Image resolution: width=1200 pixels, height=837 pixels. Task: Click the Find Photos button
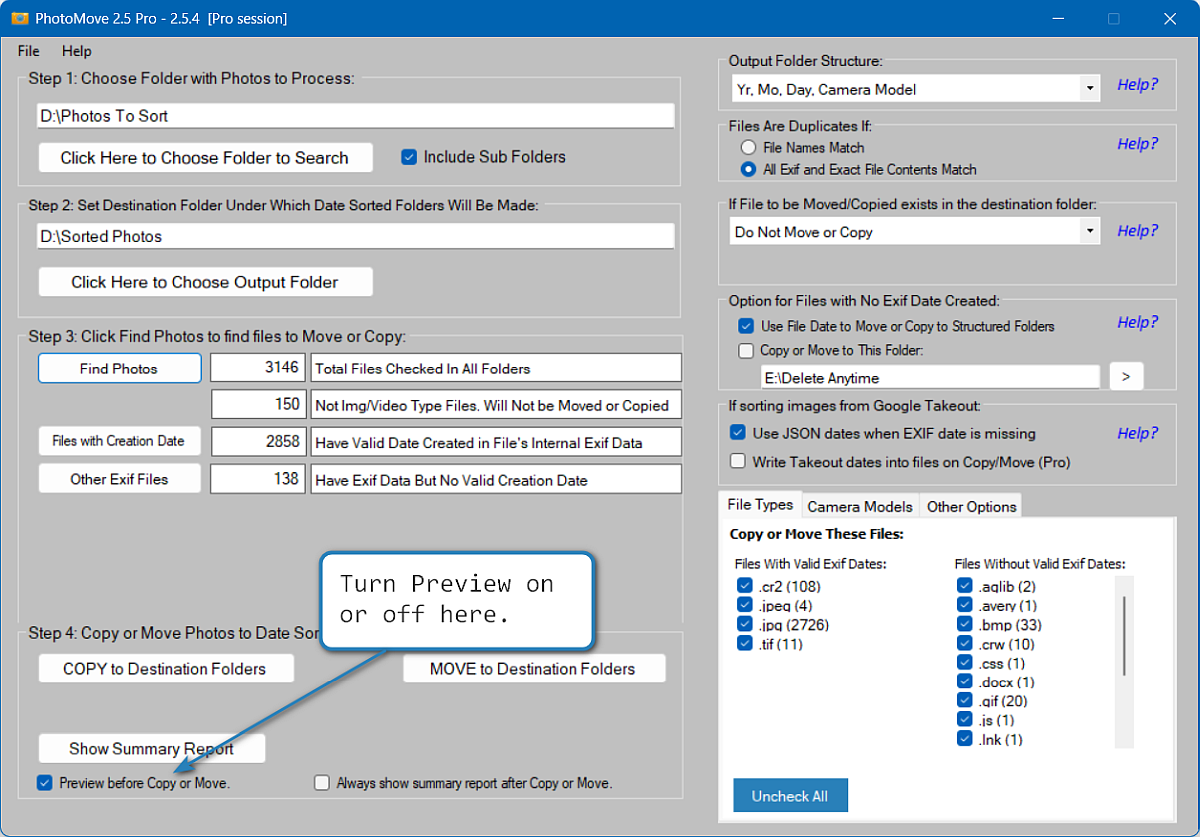click(119, 368)
